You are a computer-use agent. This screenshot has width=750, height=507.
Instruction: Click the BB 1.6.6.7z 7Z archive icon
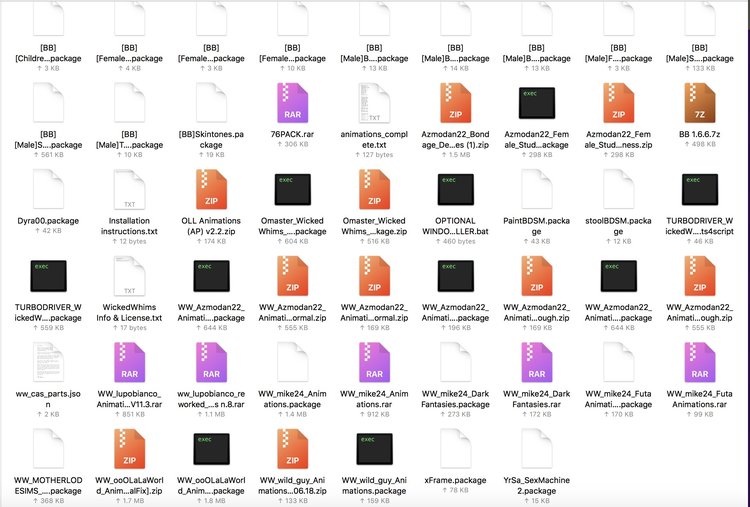700,103
